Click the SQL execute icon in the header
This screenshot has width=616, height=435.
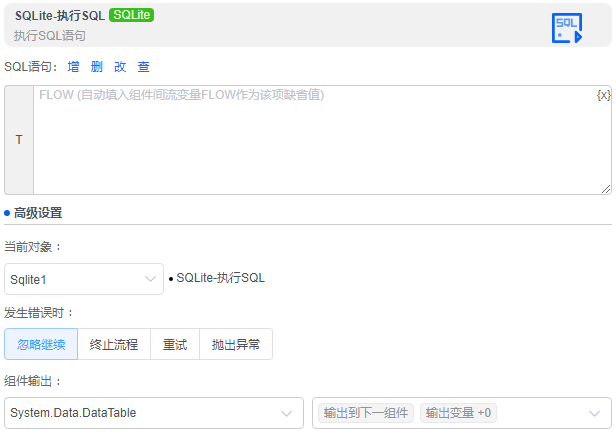tap(567, 28)
